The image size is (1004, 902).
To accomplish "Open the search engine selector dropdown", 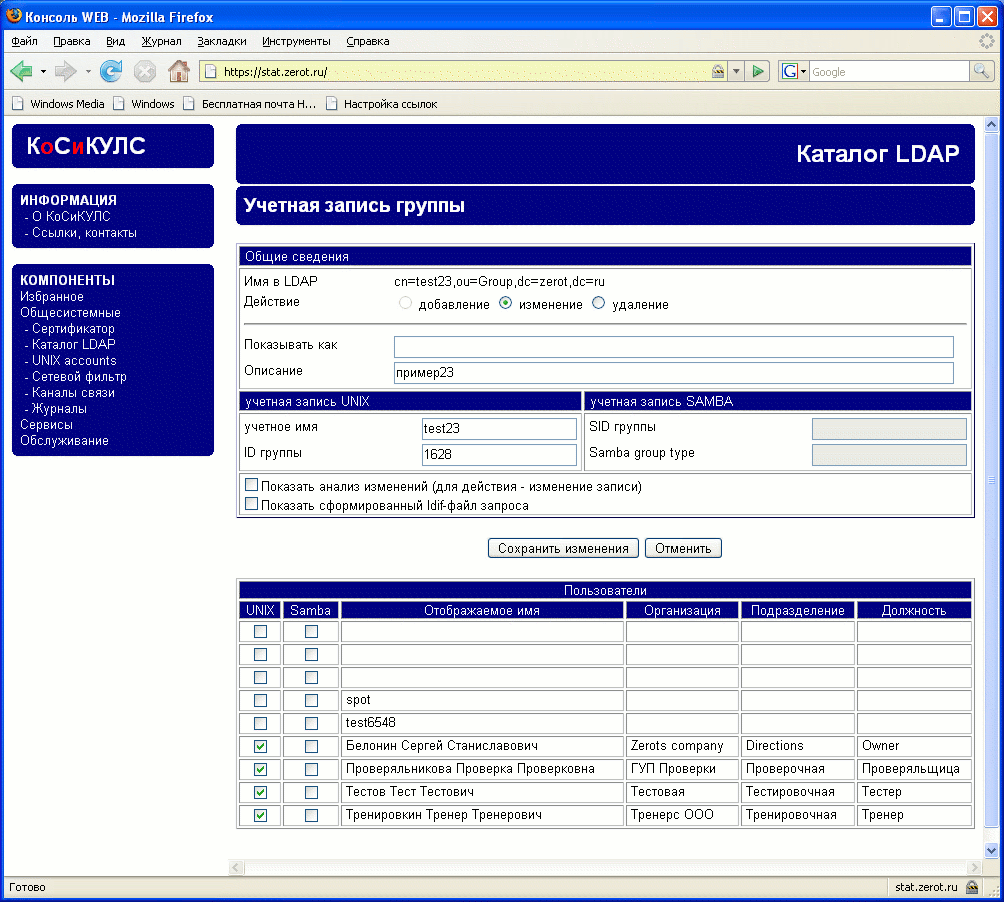I will (x=803, y=72).
